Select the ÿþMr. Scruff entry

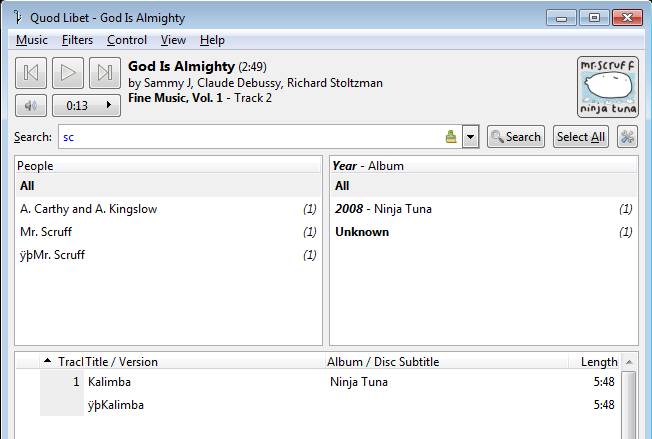pos(168,254)
